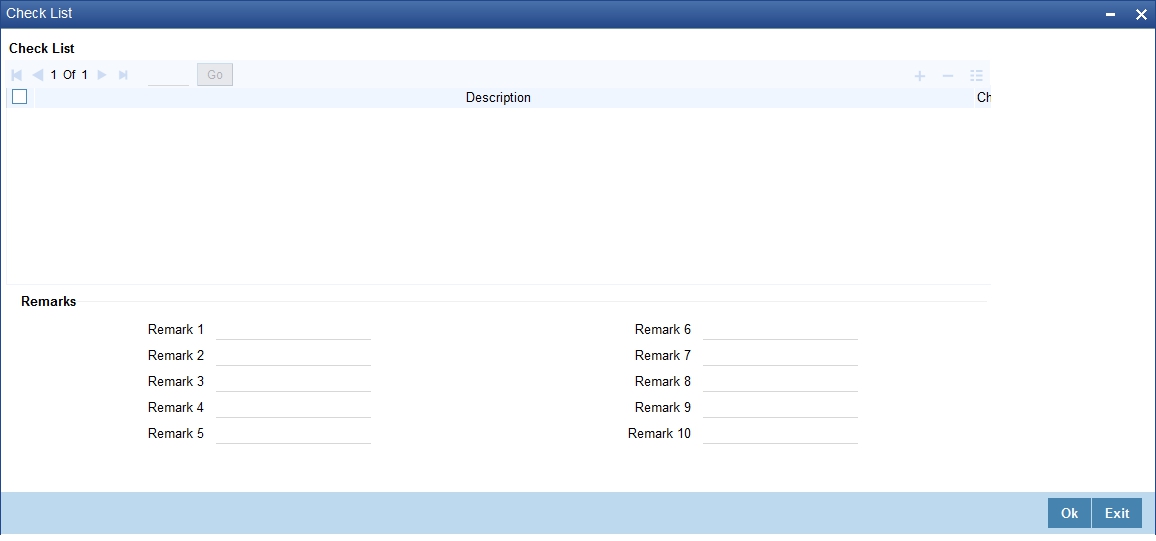Focus the Remark 4 field
This screenshot has height=541, width=1156.
point(293,407)
